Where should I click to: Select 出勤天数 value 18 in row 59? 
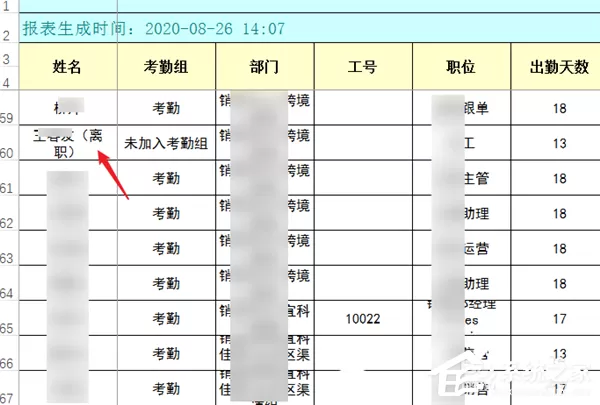[556, 108]
